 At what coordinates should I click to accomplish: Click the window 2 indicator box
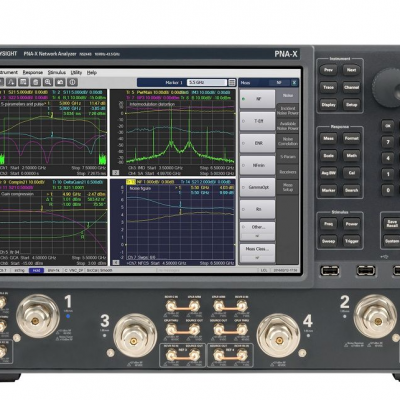click(116, 173)
